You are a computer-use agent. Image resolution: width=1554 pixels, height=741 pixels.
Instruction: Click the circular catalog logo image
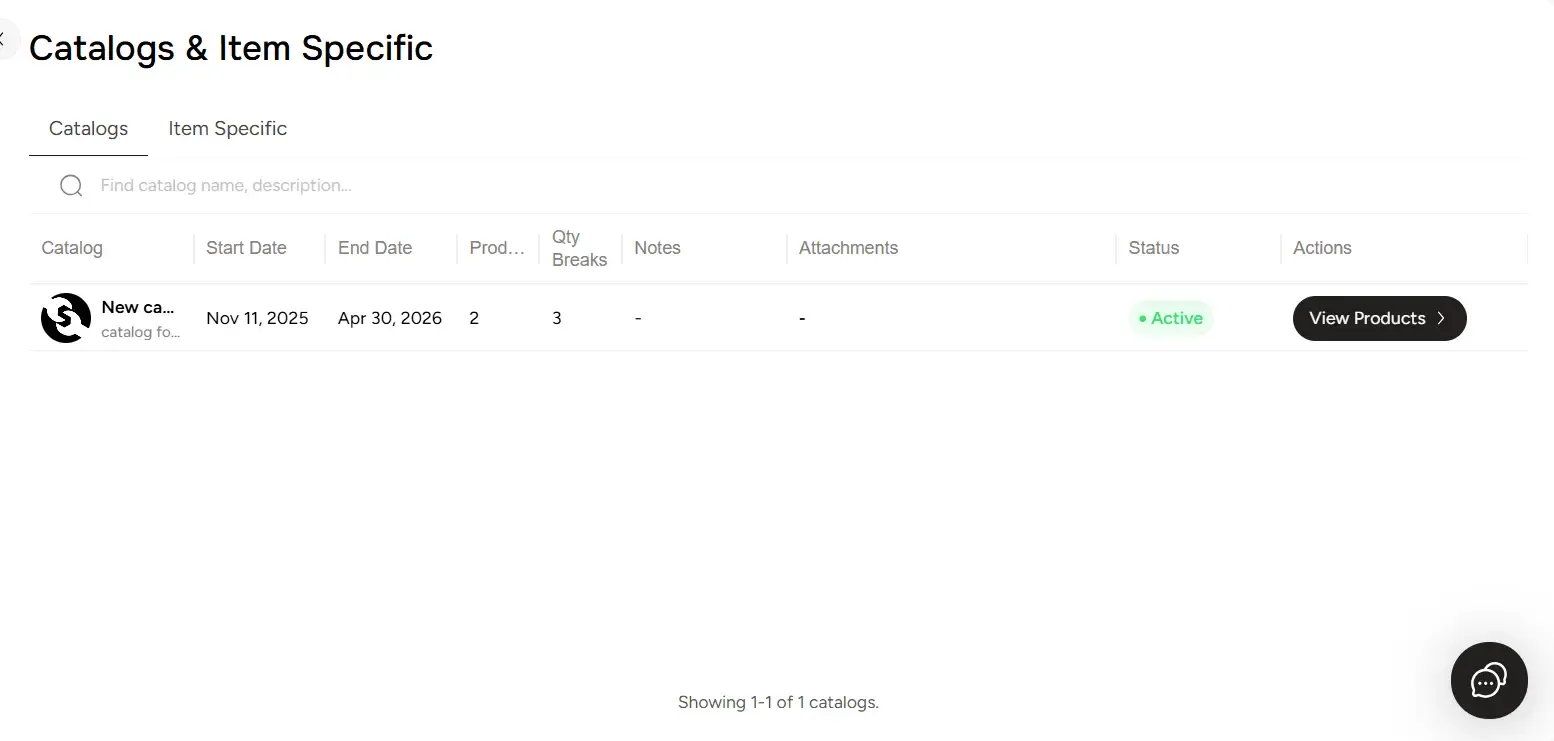point(64,318)
